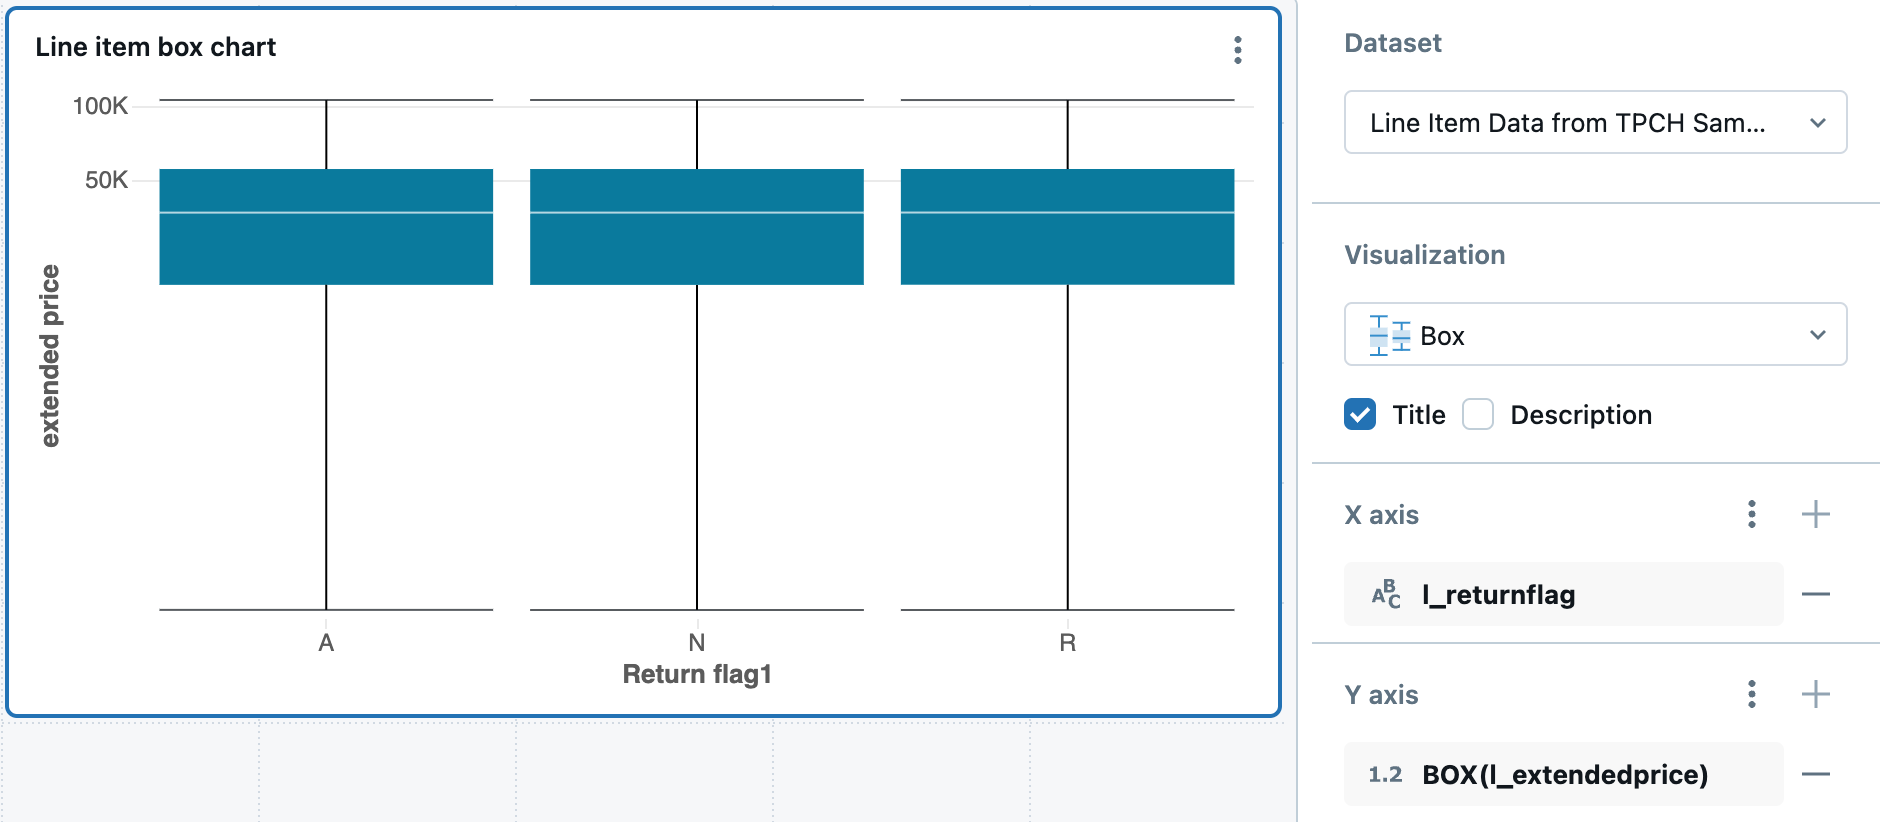
Task: Disable the Title checkbox
Action: 1359,414
